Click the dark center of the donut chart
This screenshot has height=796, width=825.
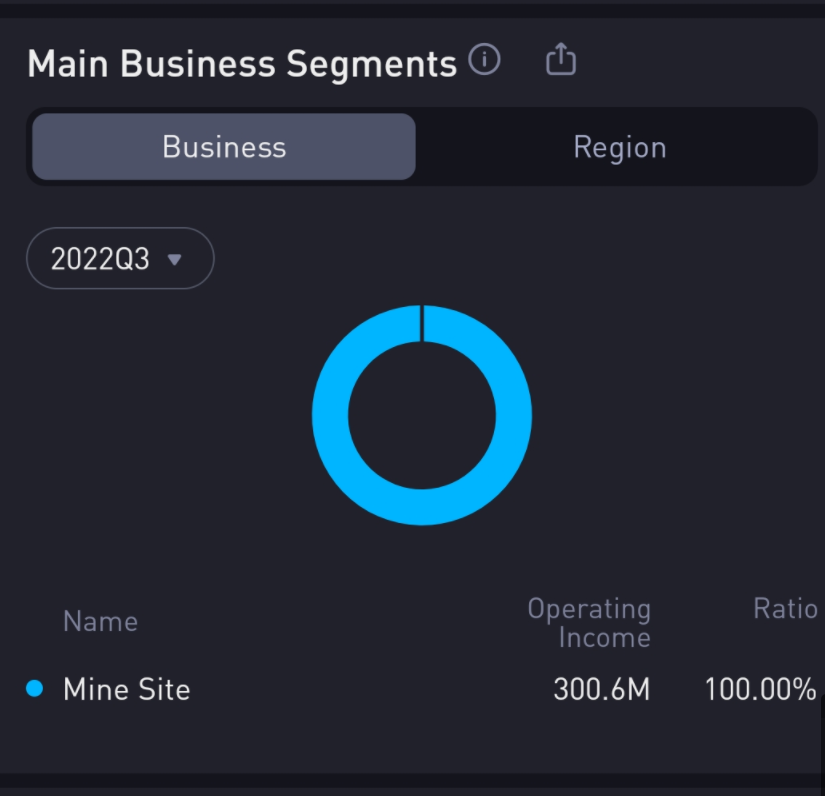click(x=422, y=415)
